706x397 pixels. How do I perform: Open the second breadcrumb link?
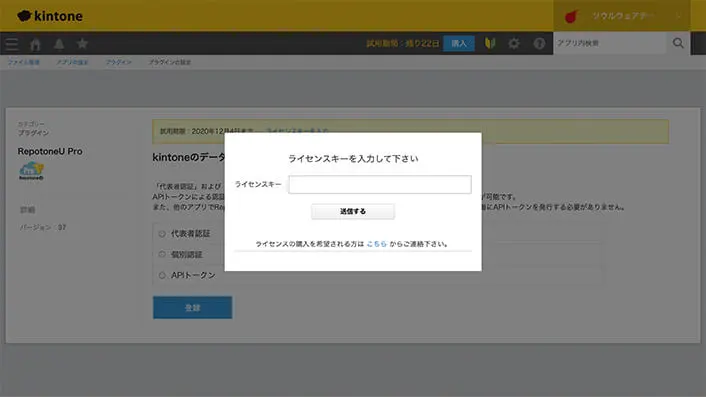coord(72,62)
